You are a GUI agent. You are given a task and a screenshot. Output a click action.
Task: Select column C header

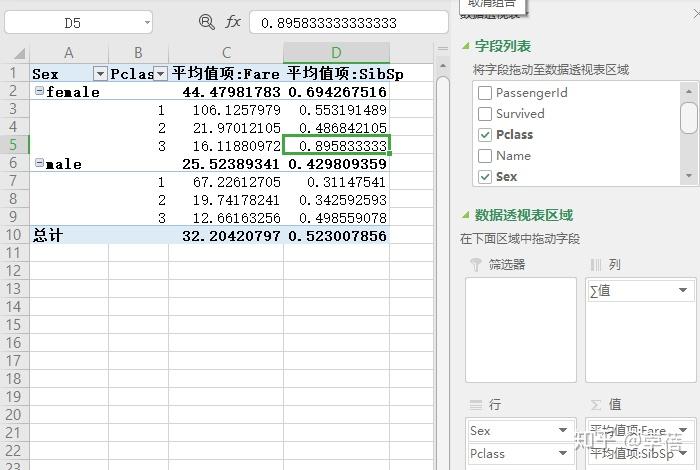(x=226, y=53)
